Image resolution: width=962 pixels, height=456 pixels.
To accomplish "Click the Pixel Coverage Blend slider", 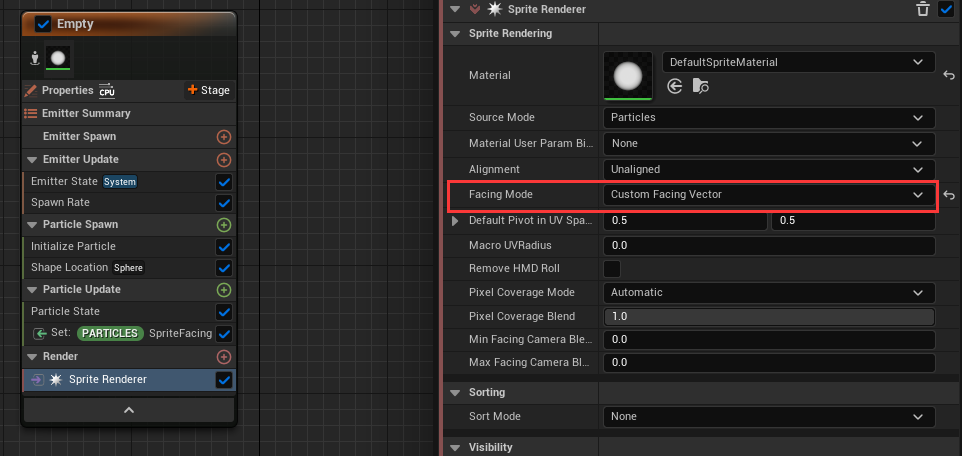I will tap(768, 316).
